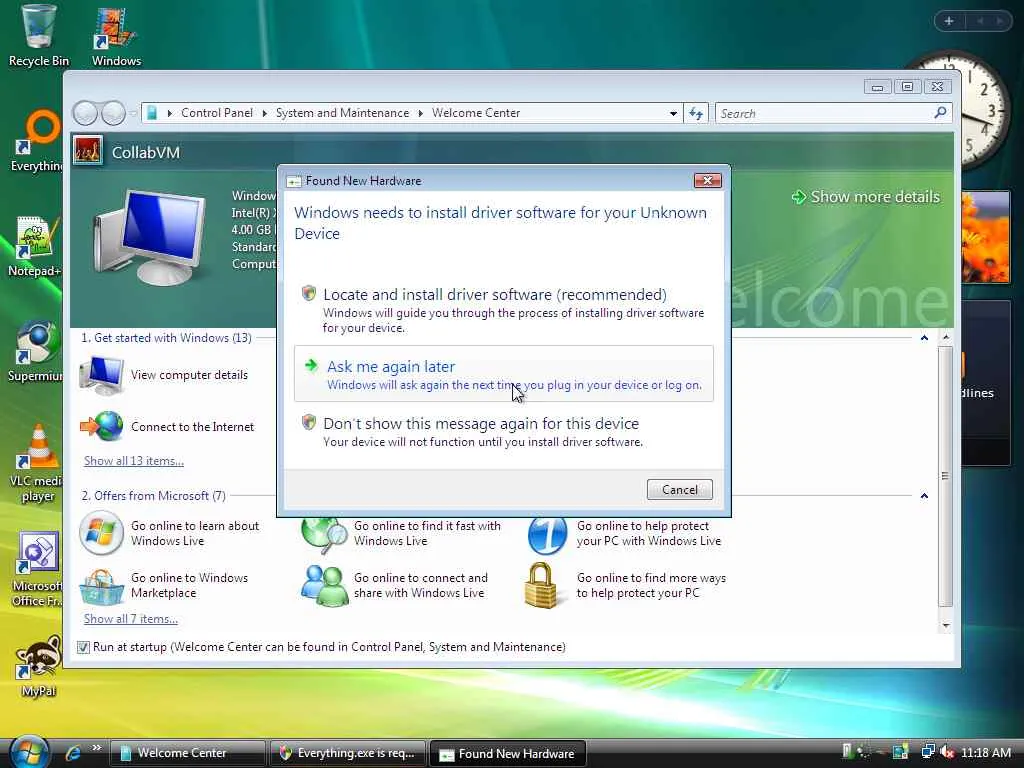Choose Don't show this message again
Screen dimensions: 1024x768
(504, 432)
